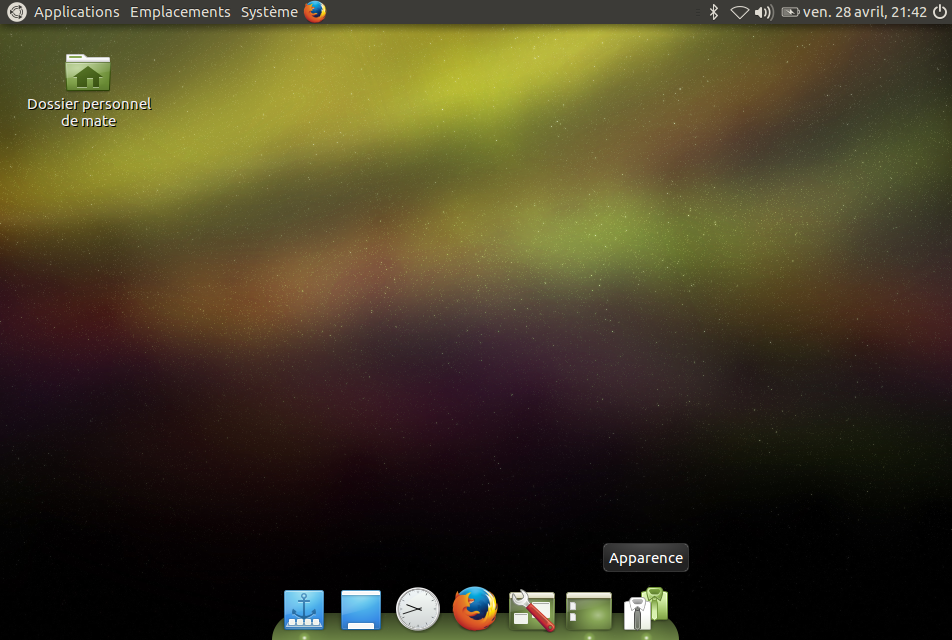Select the 'Dossier personnel de mate' label

click(89, 112)
